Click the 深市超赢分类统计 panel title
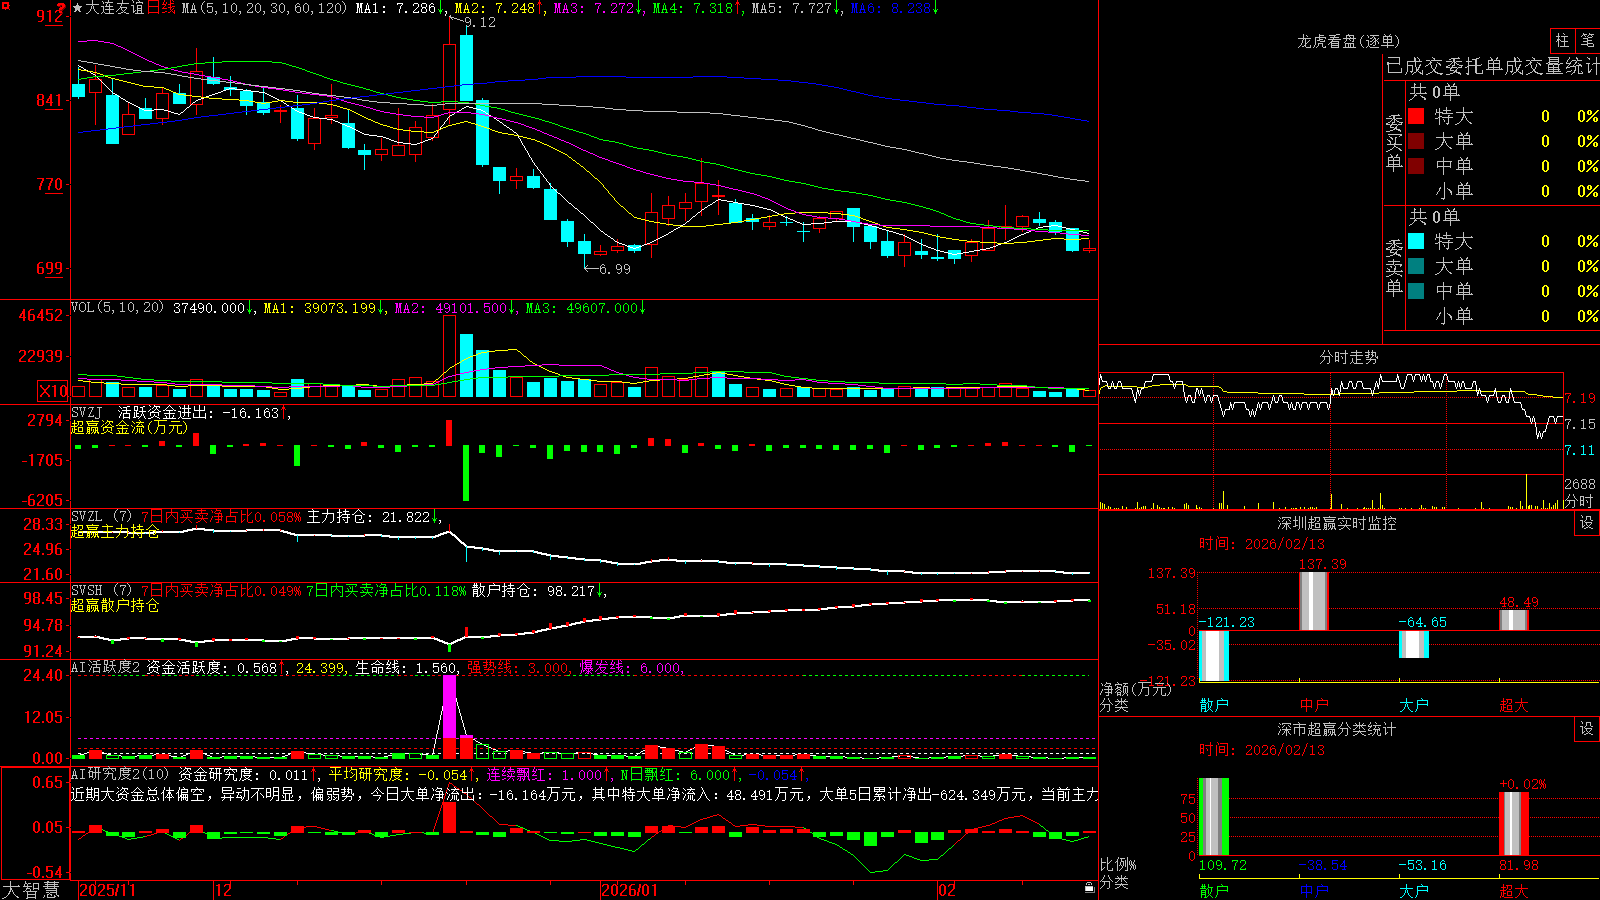The height and width of the screenshot is (900, 1600). (x=1336, y=729)
